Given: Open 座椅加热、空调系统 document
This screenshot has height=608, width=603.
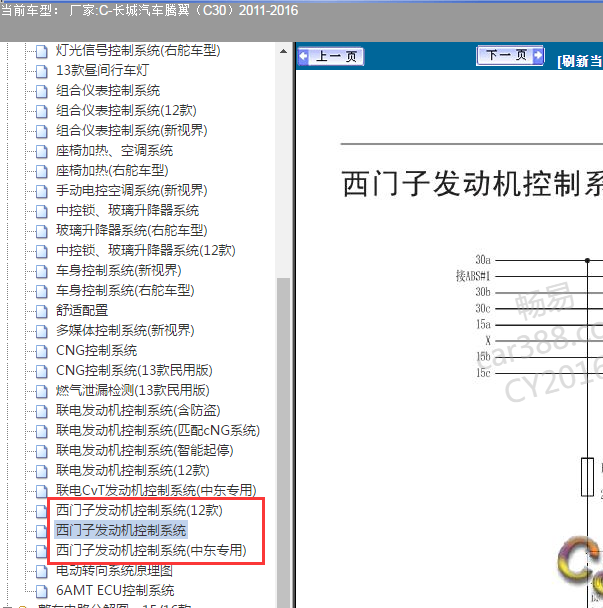Looking at the screenshot, I should [x=114, y=150].
